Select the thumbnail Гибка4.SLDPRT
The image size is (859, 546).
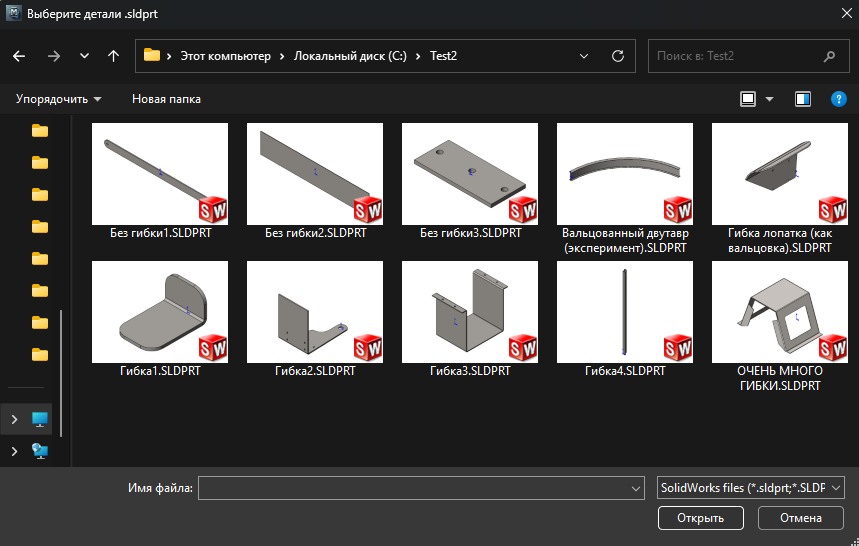[625, 312]
